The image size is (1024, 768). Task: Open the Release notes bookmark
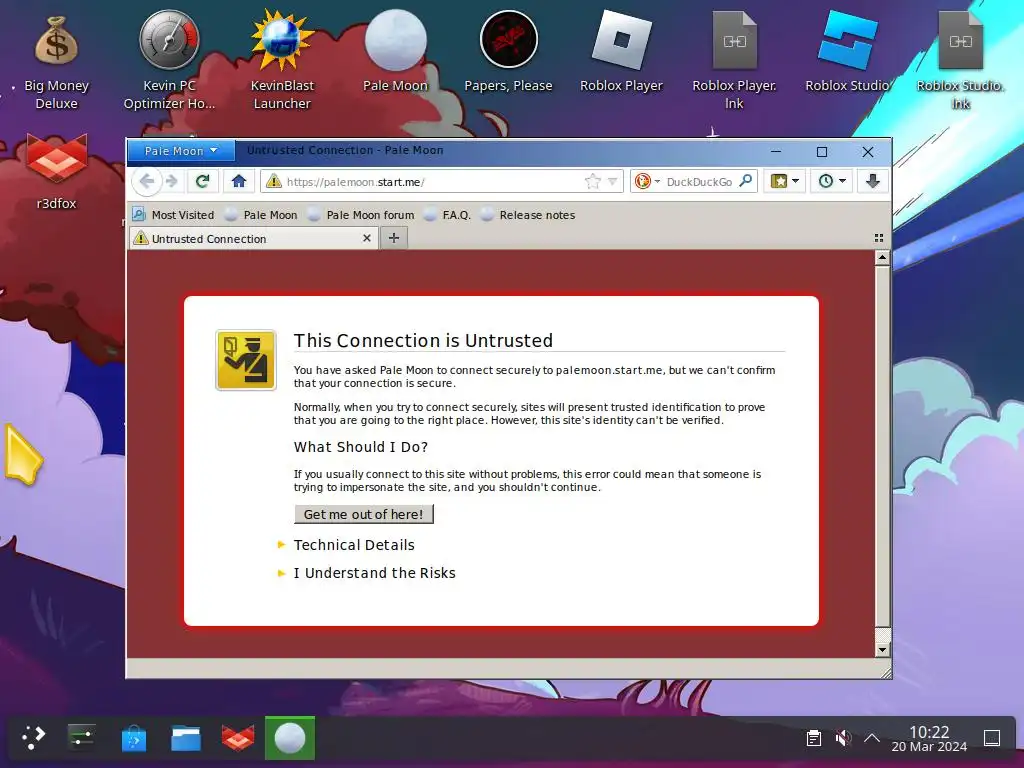pos(528,215)
